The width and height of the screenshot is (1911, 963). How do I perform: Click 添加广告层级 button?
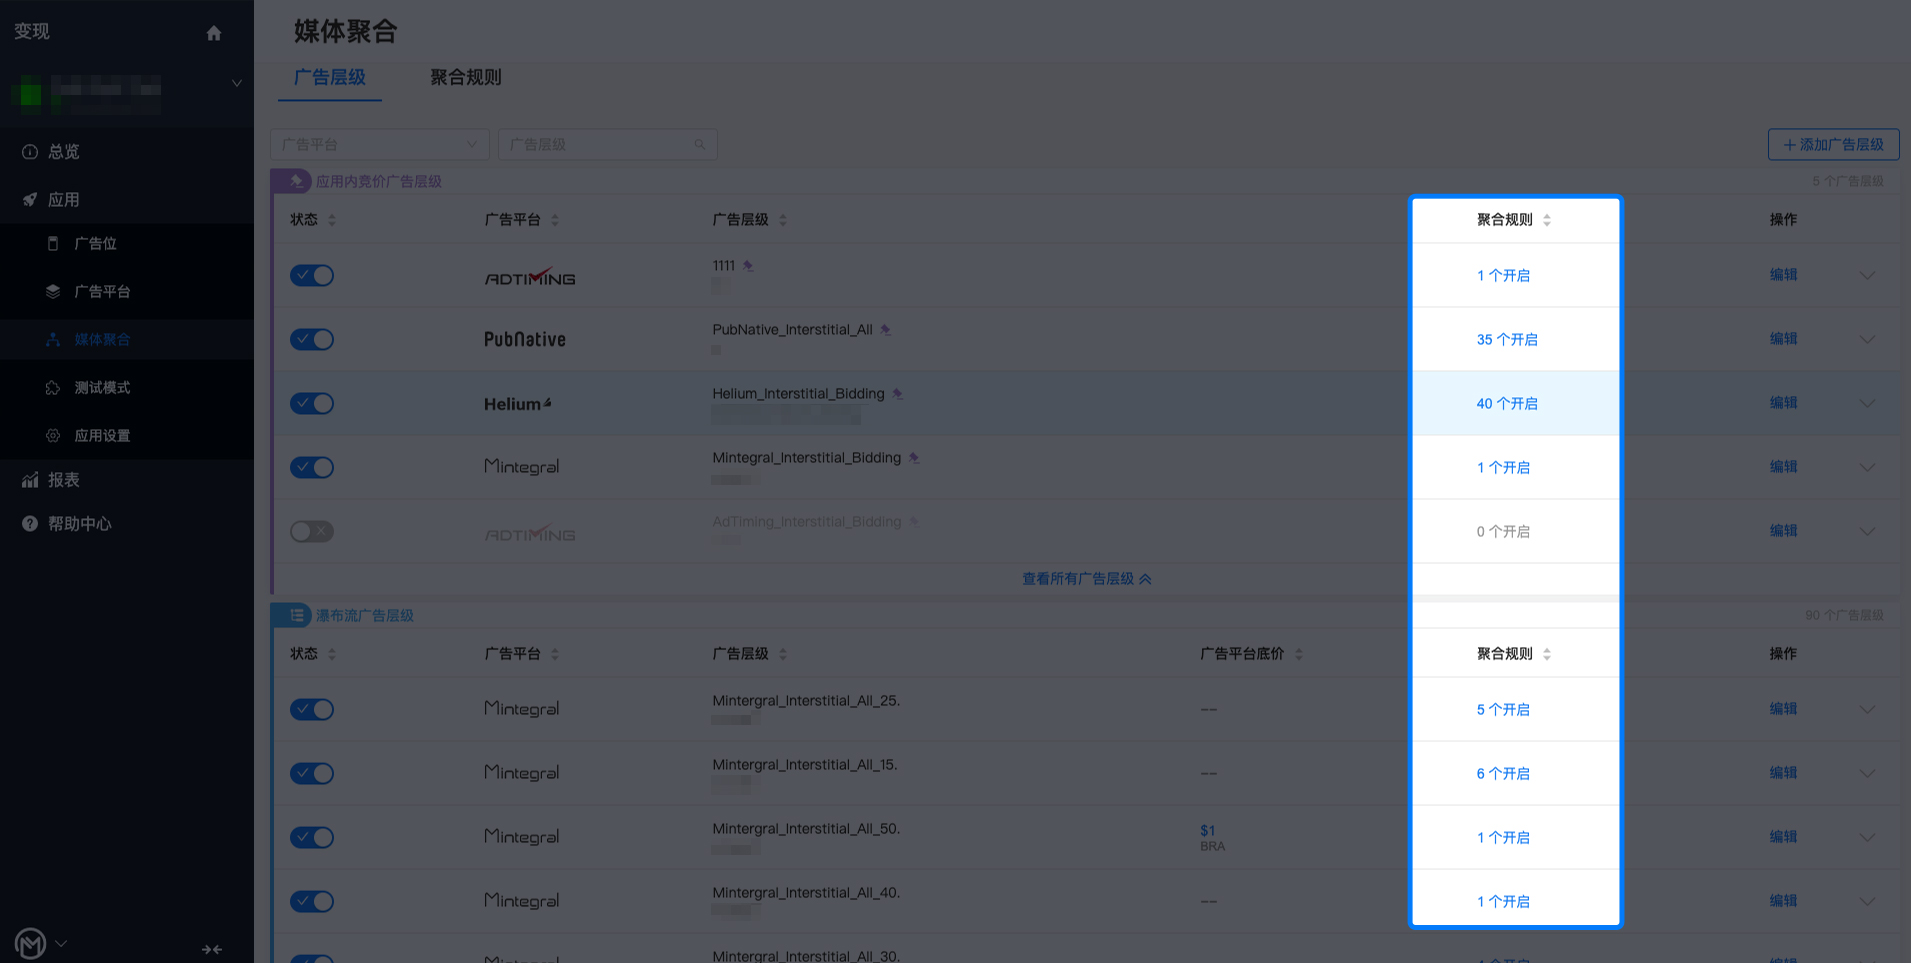click(x=1833, y=145)
